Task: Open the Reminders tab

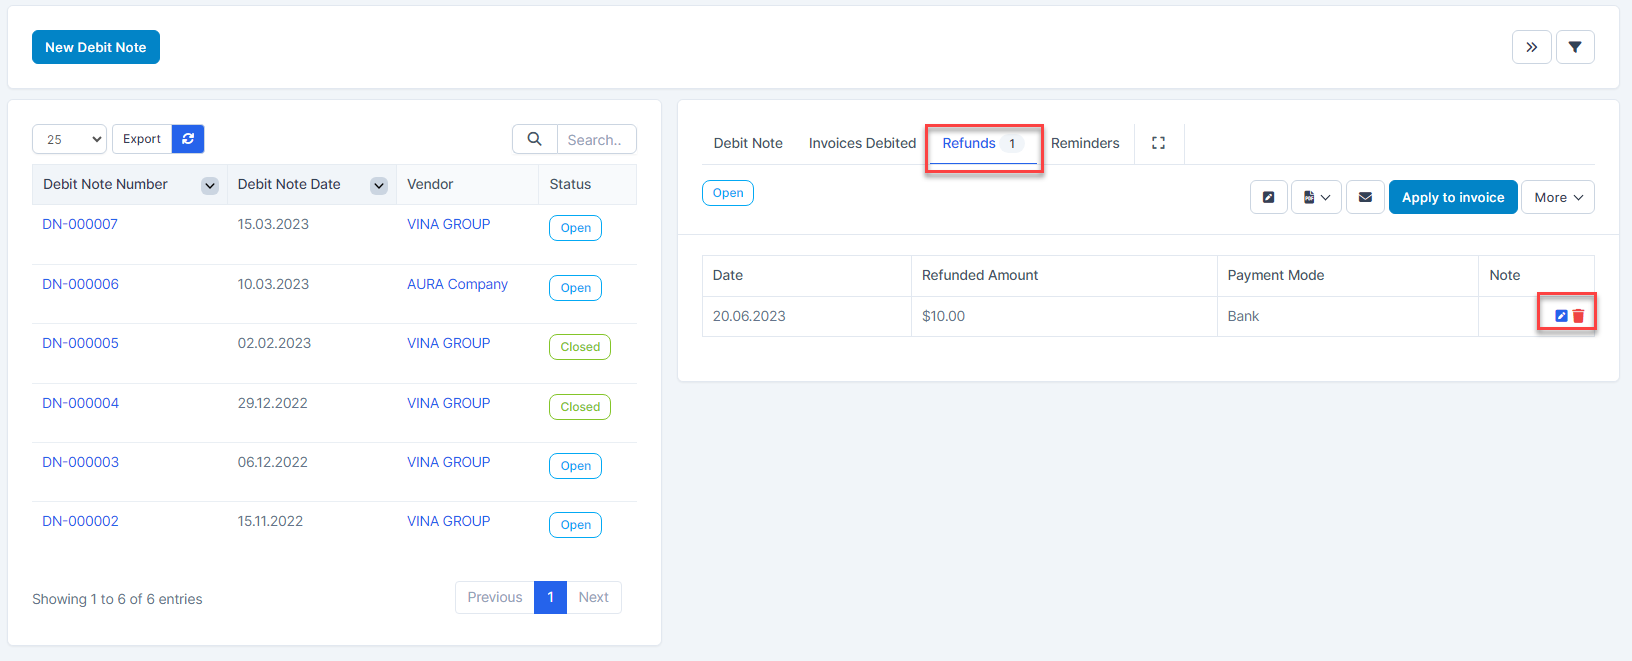Action: point(1085,143)
